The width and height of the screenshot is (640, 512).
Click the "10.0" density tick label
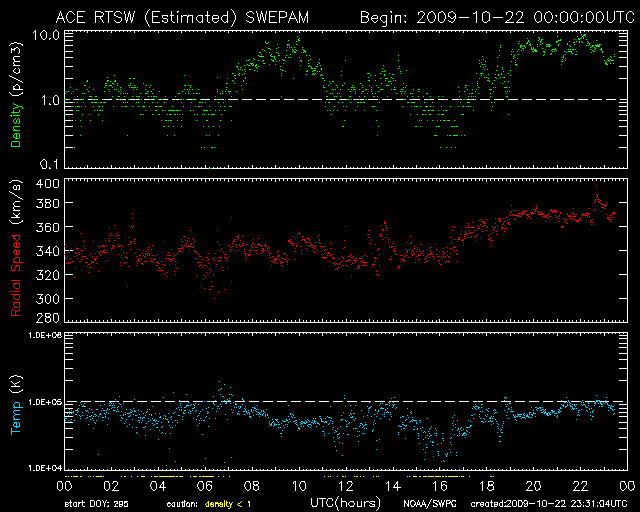[x=46, y=35]
